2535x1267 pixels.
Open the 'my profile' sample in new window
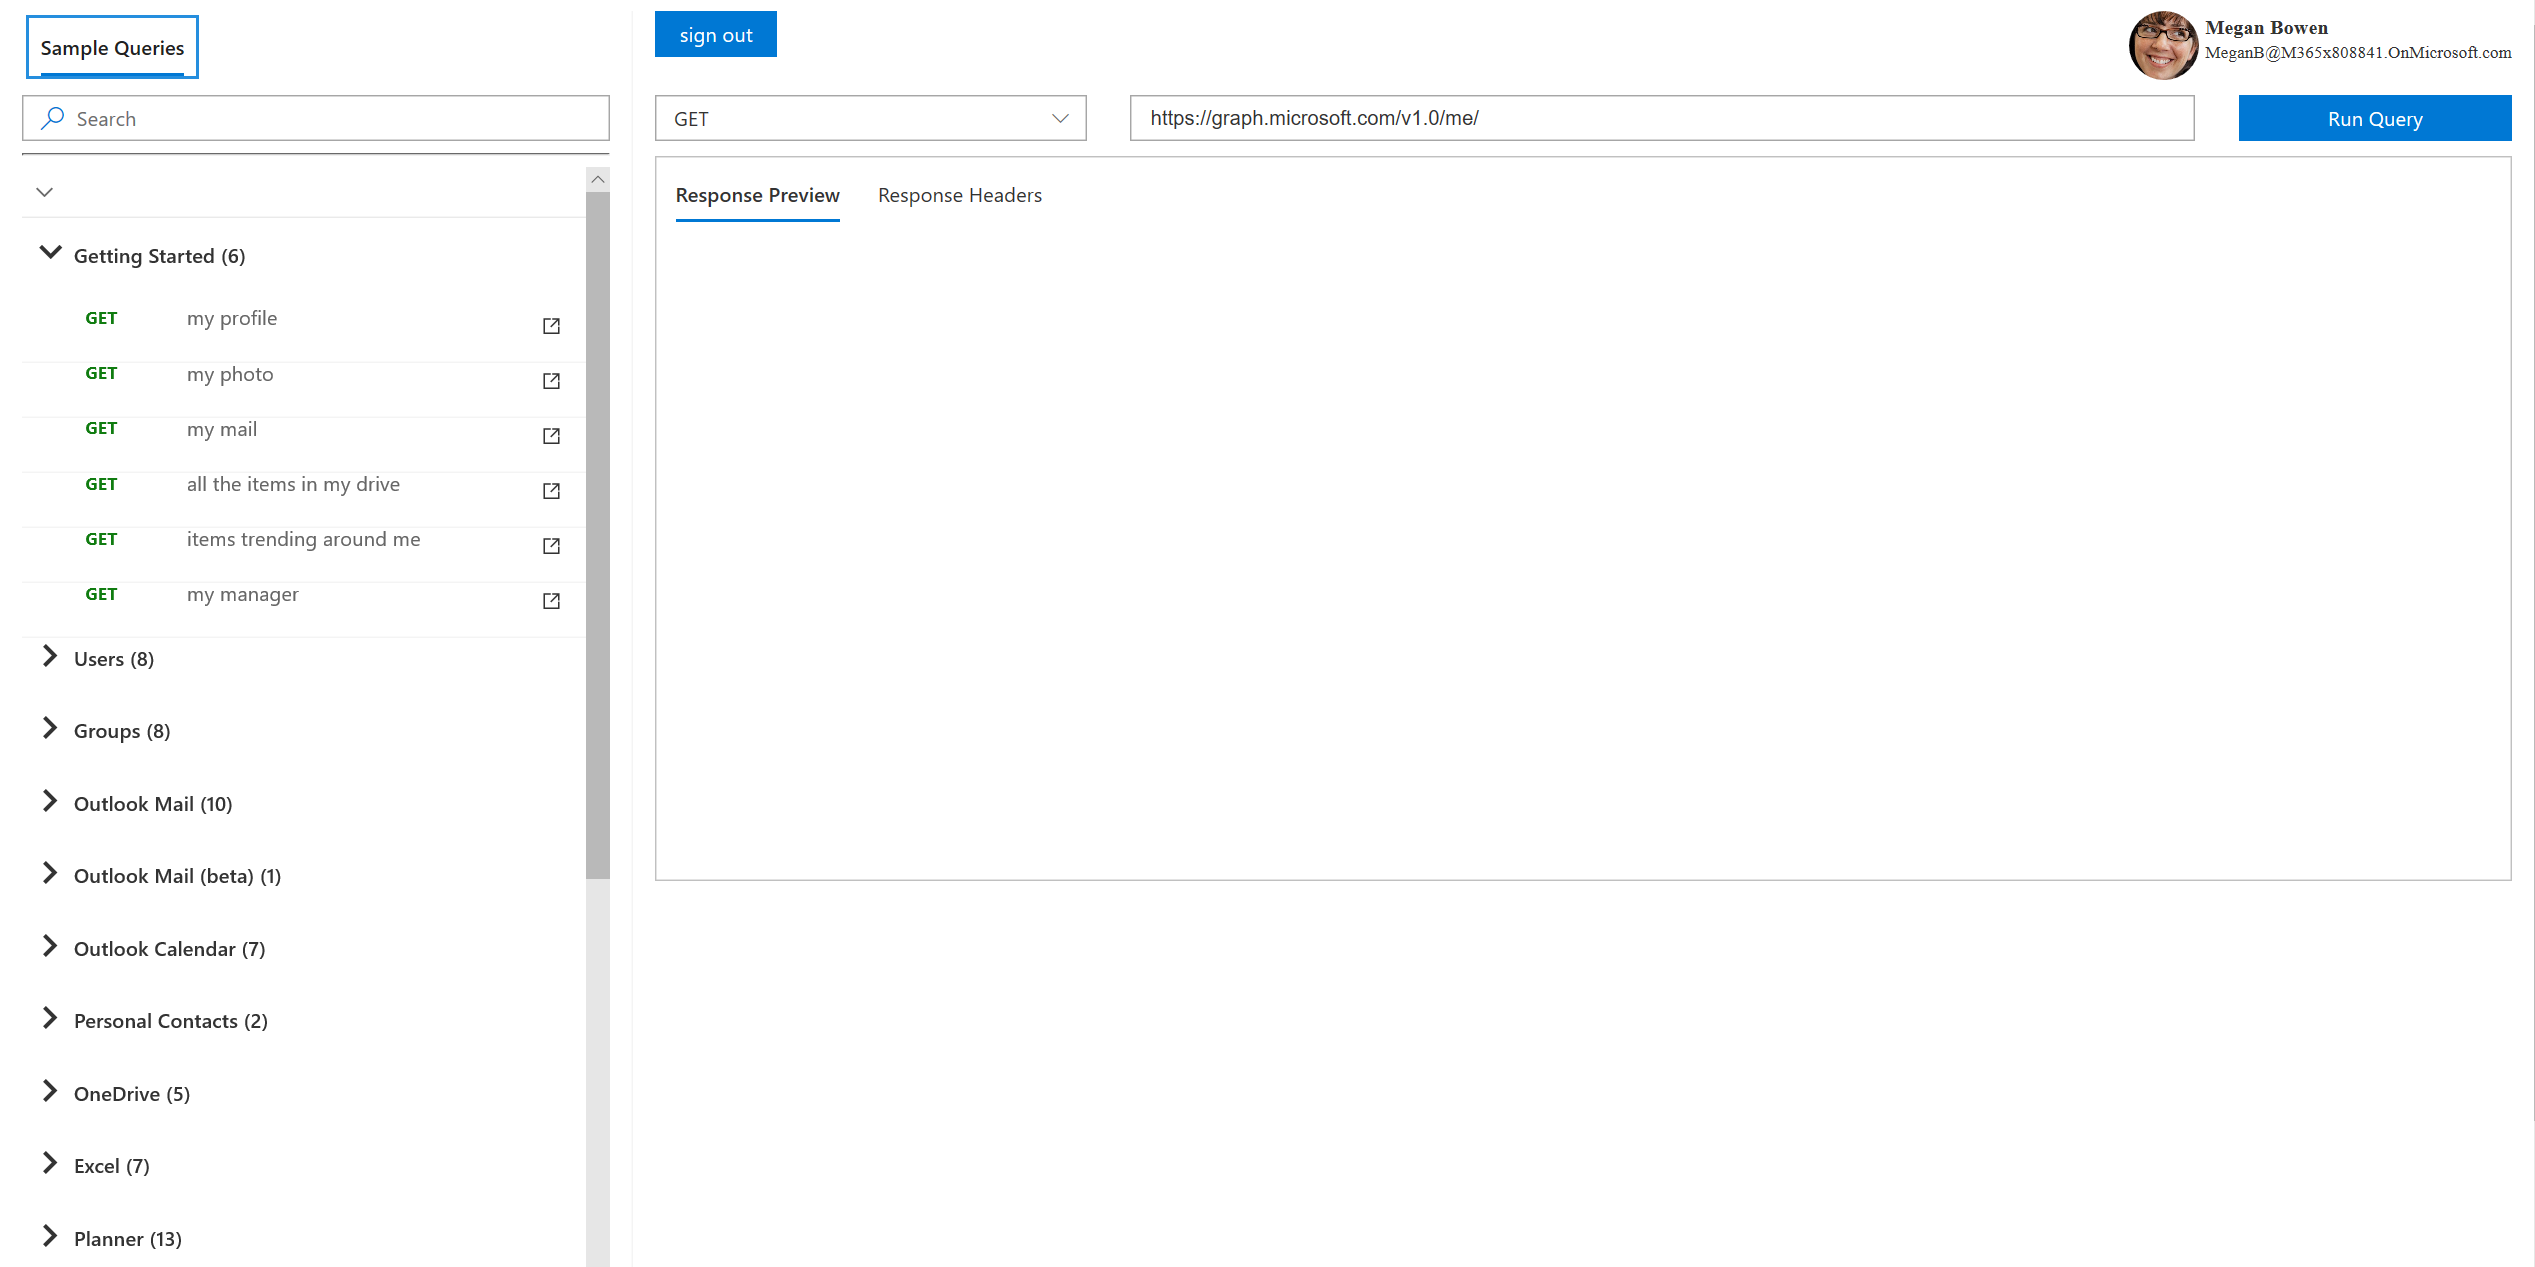551,325
